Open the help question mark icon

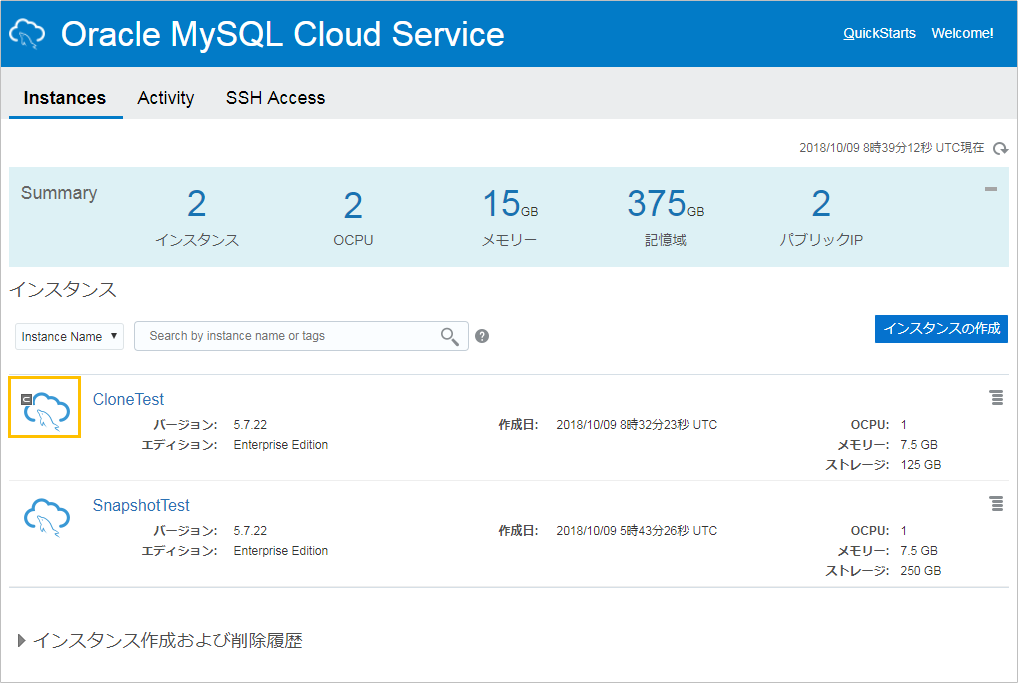[482, 336]
